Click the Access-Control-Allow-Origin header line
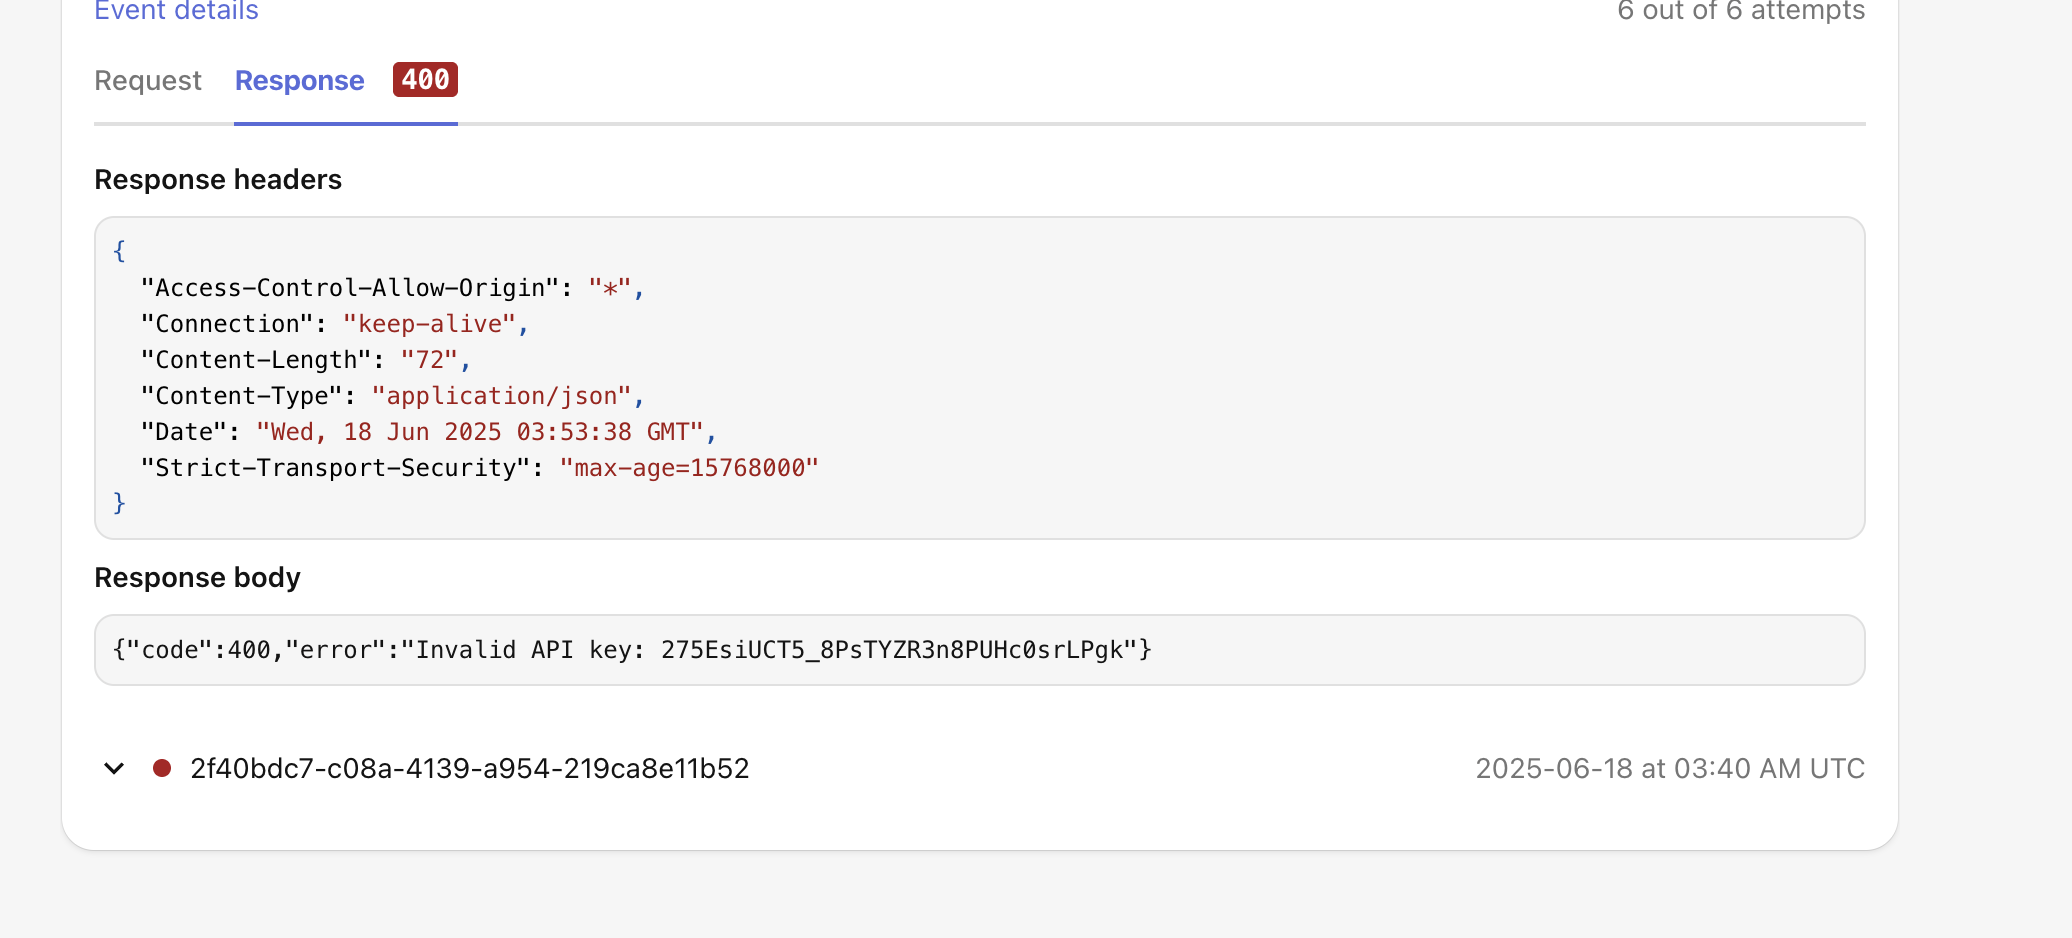 coord(393,288)
